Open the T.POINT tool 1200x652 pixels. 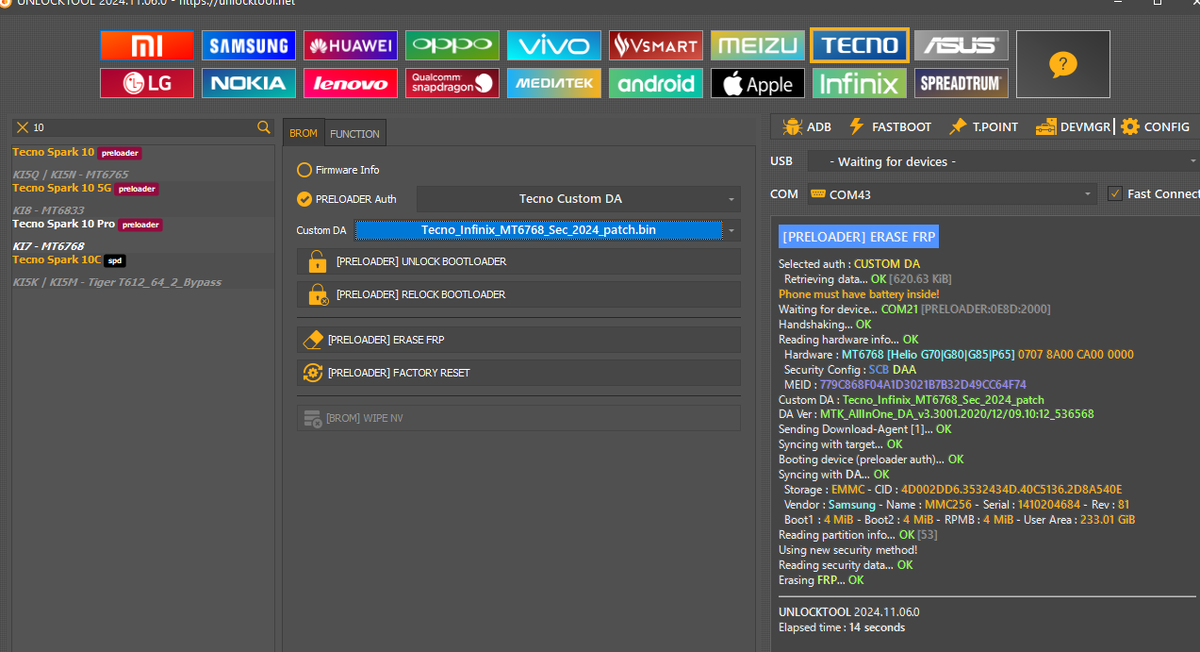[x=983, y=127]
